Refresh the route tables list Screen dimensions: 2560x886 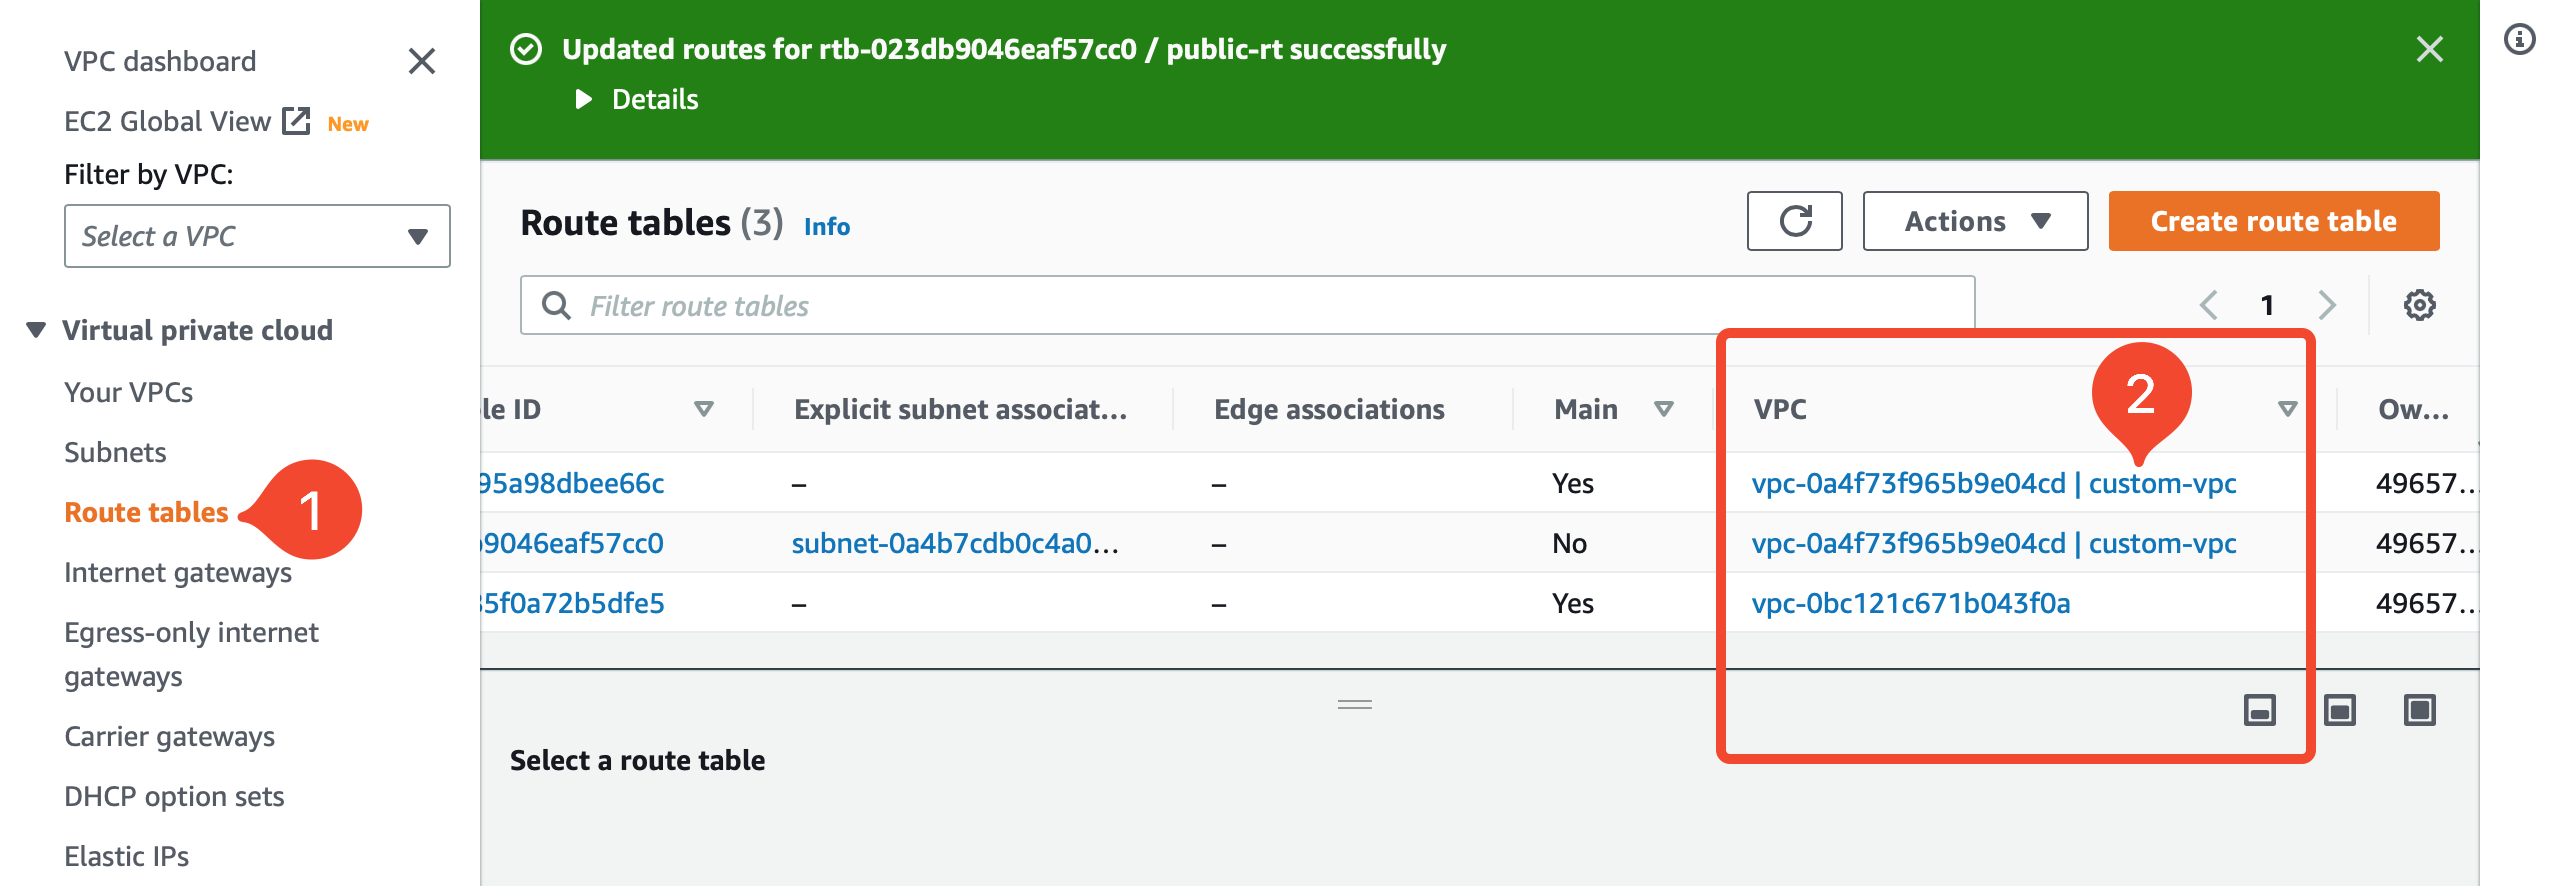click(x=1794, y=221)
